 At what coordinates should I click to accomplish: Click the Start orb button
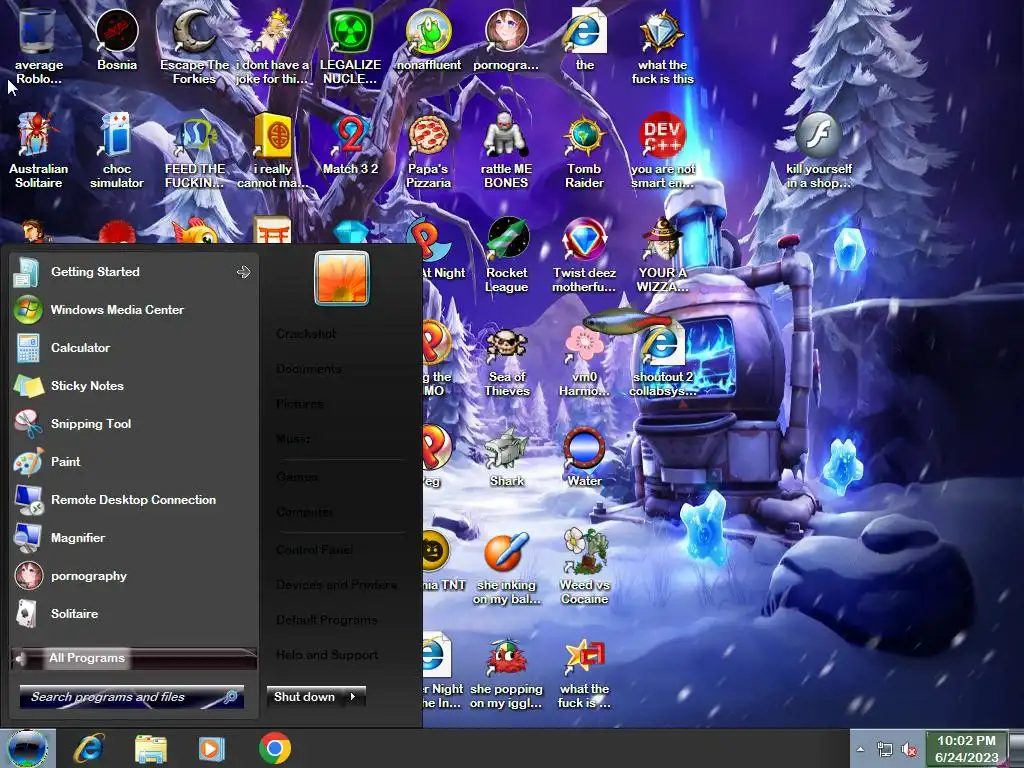tap(27, 748)
